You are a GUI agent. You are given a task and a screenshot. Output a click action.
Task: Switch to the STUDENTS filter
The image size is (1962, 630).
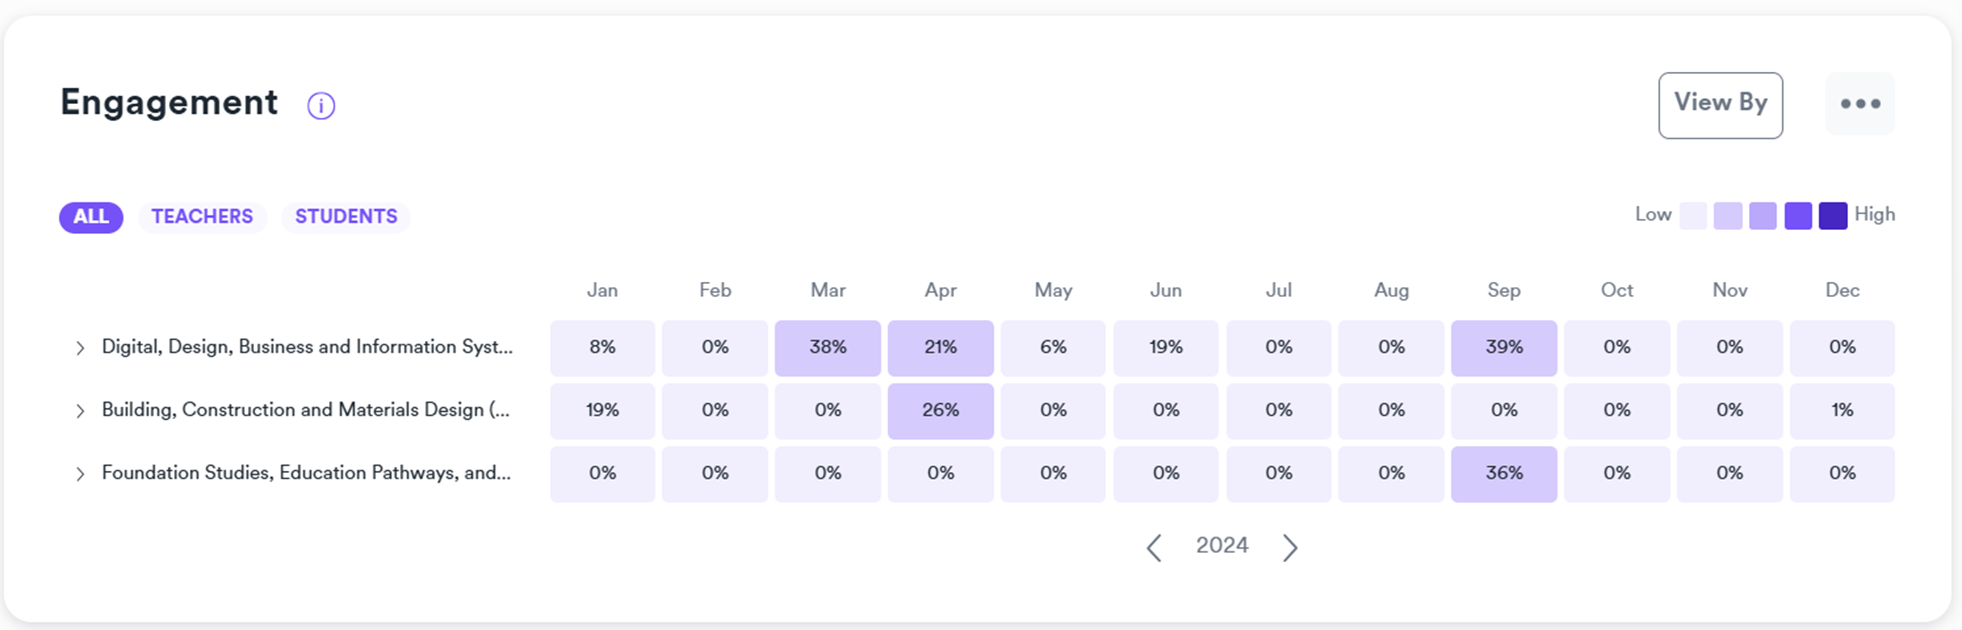click(346, 217)
